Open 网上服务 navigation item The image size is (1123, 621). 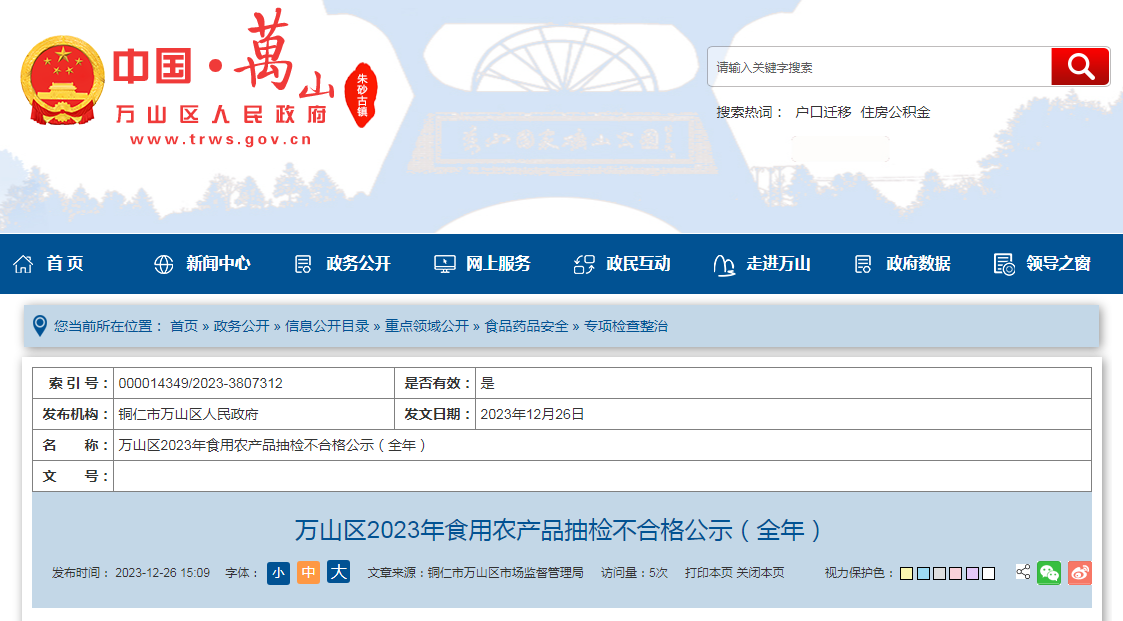coord(482,264)
